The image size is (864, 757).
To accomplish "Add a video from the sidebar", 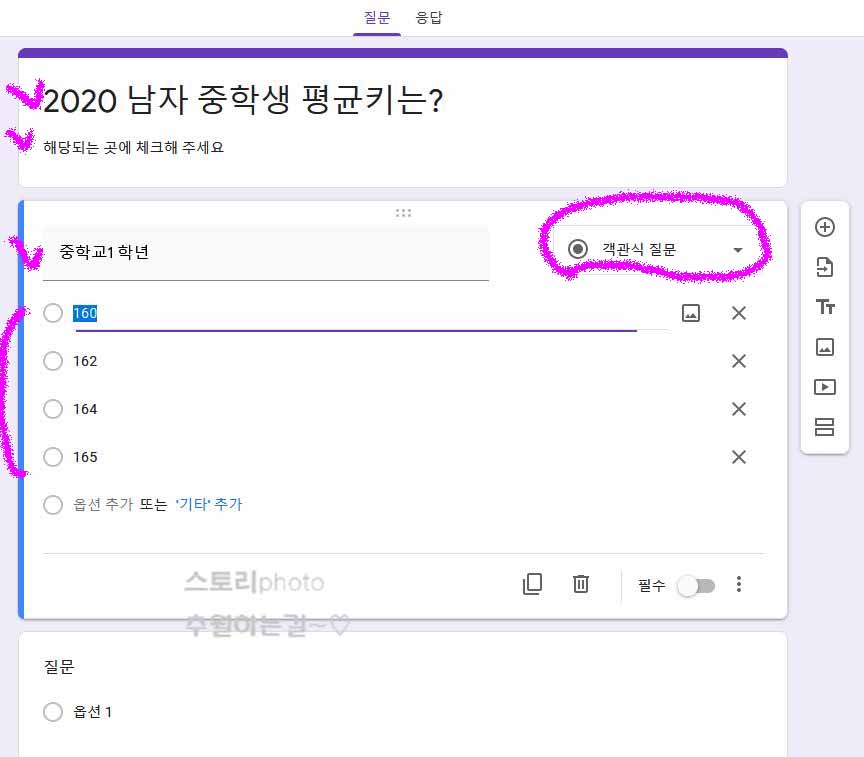I will pyautogui.click(x=824, y=387).
